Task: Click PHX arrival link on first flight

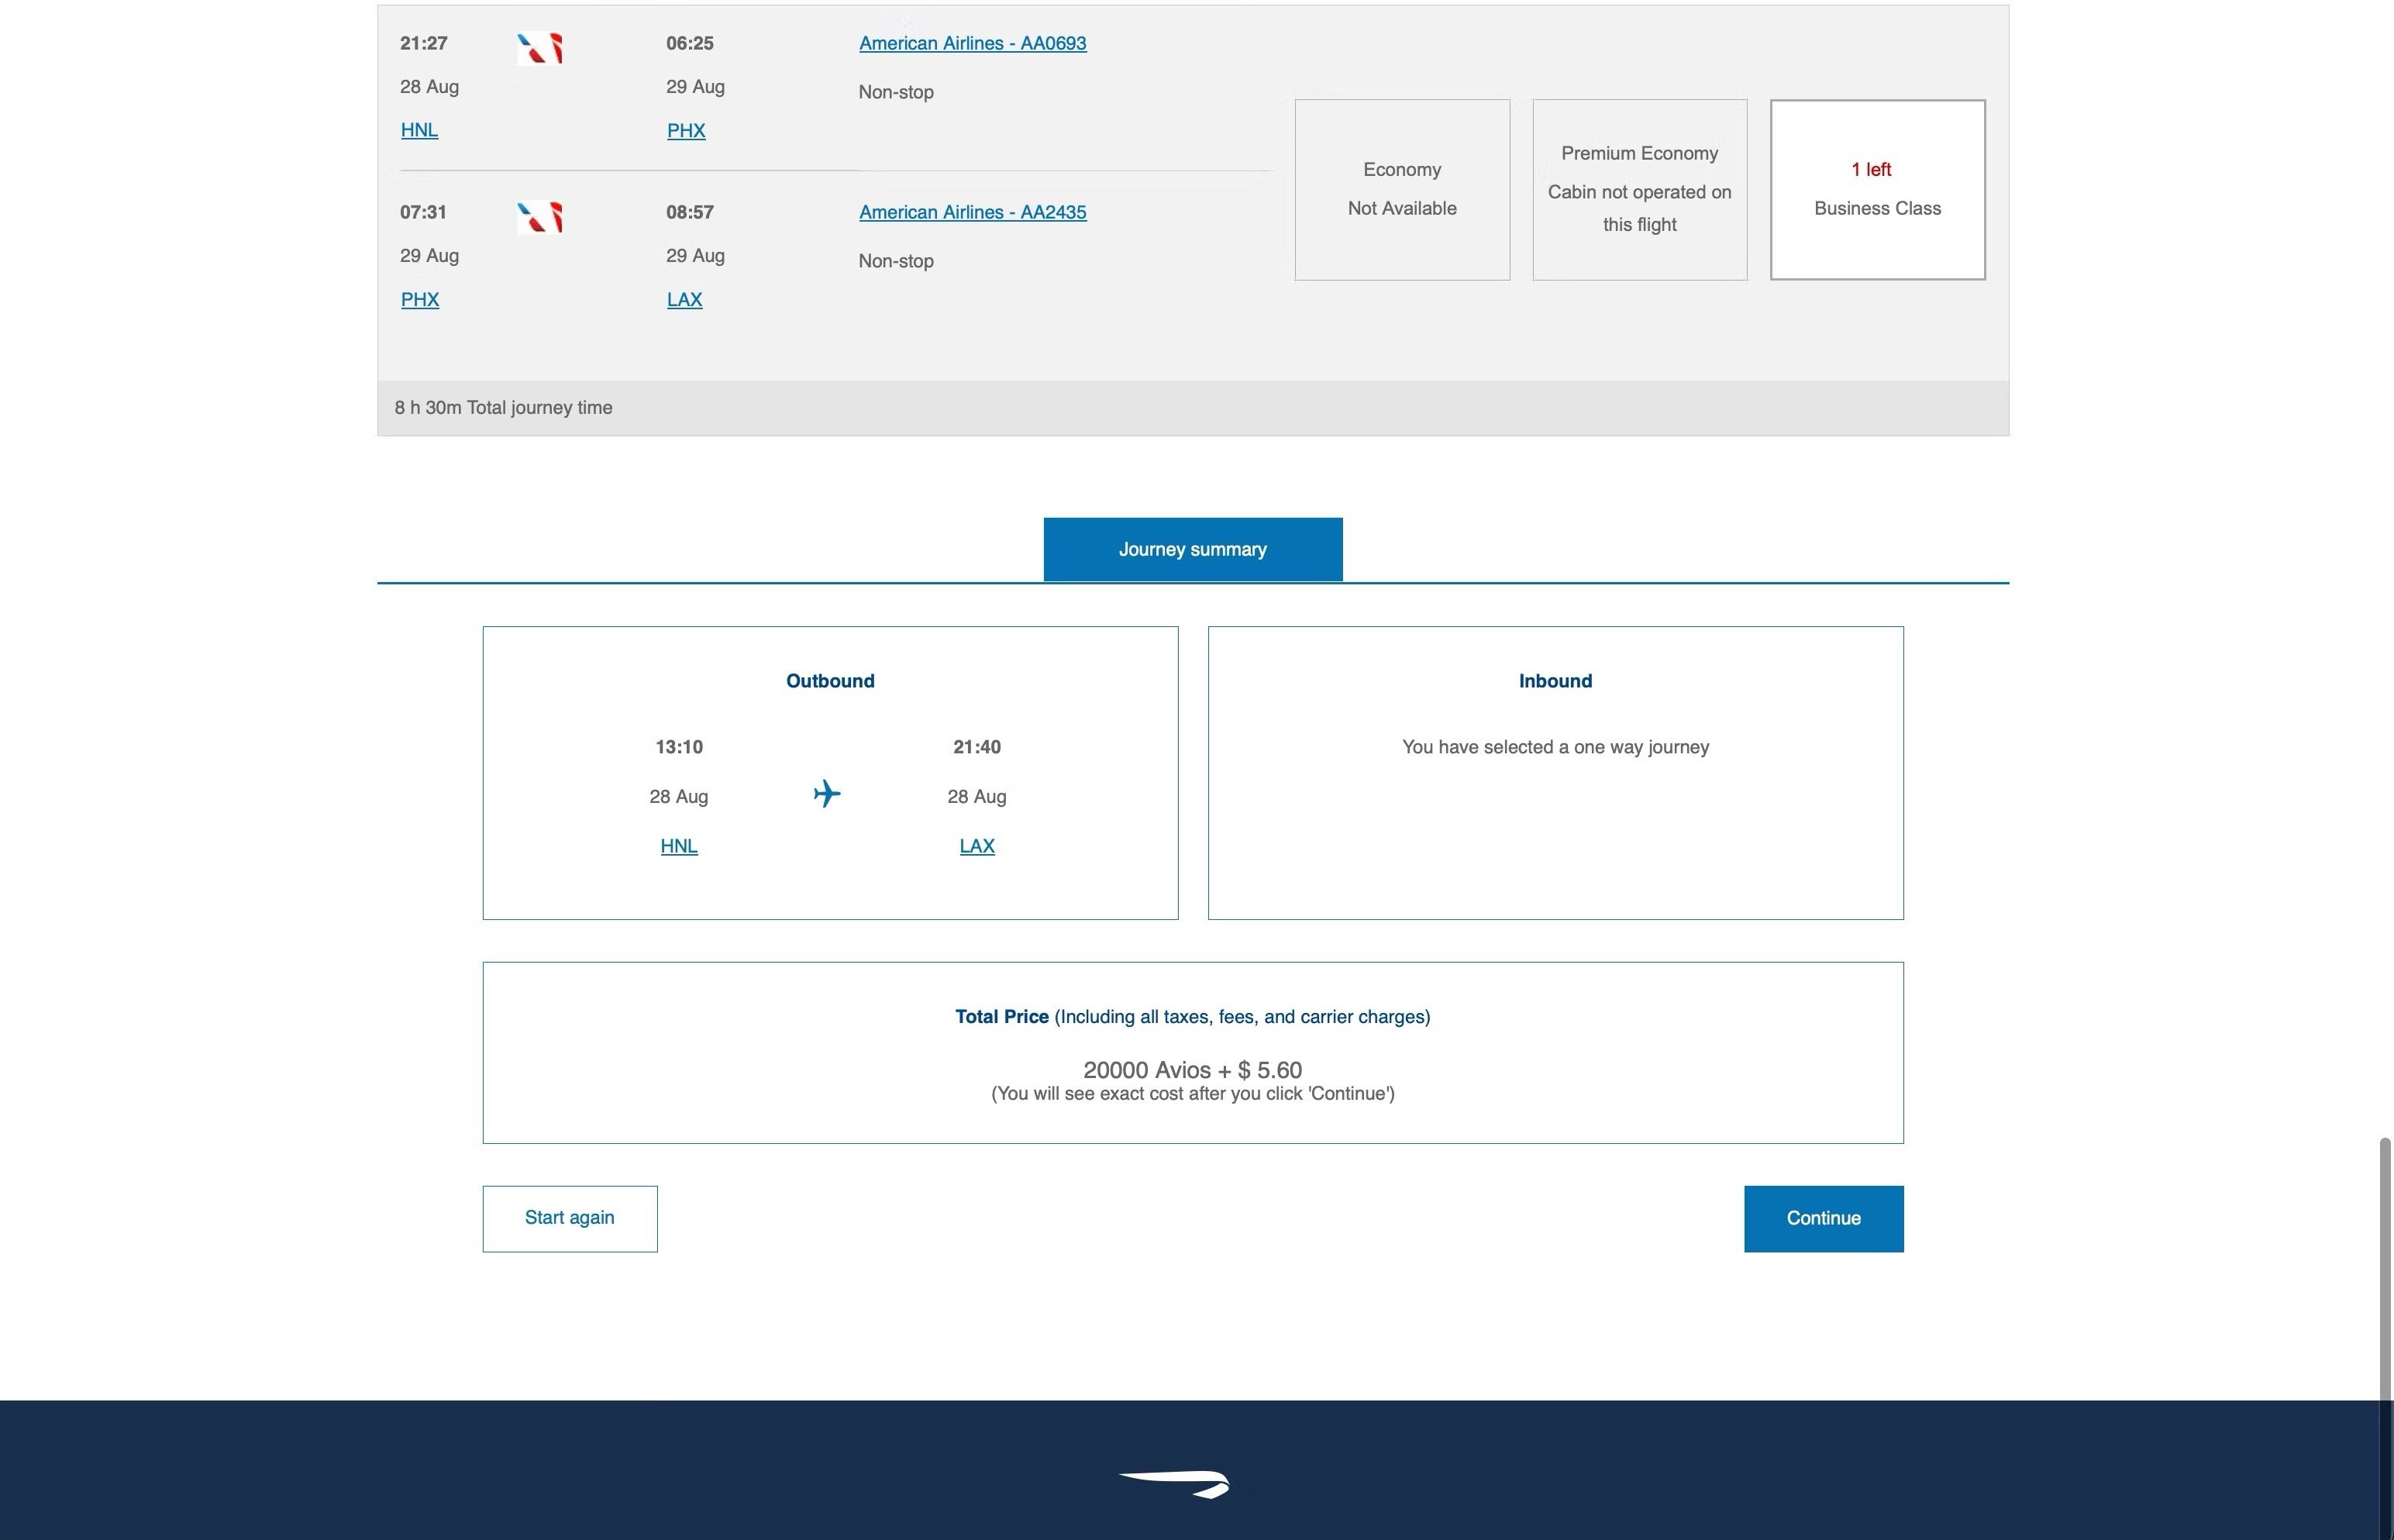Action: coord(686,131)
